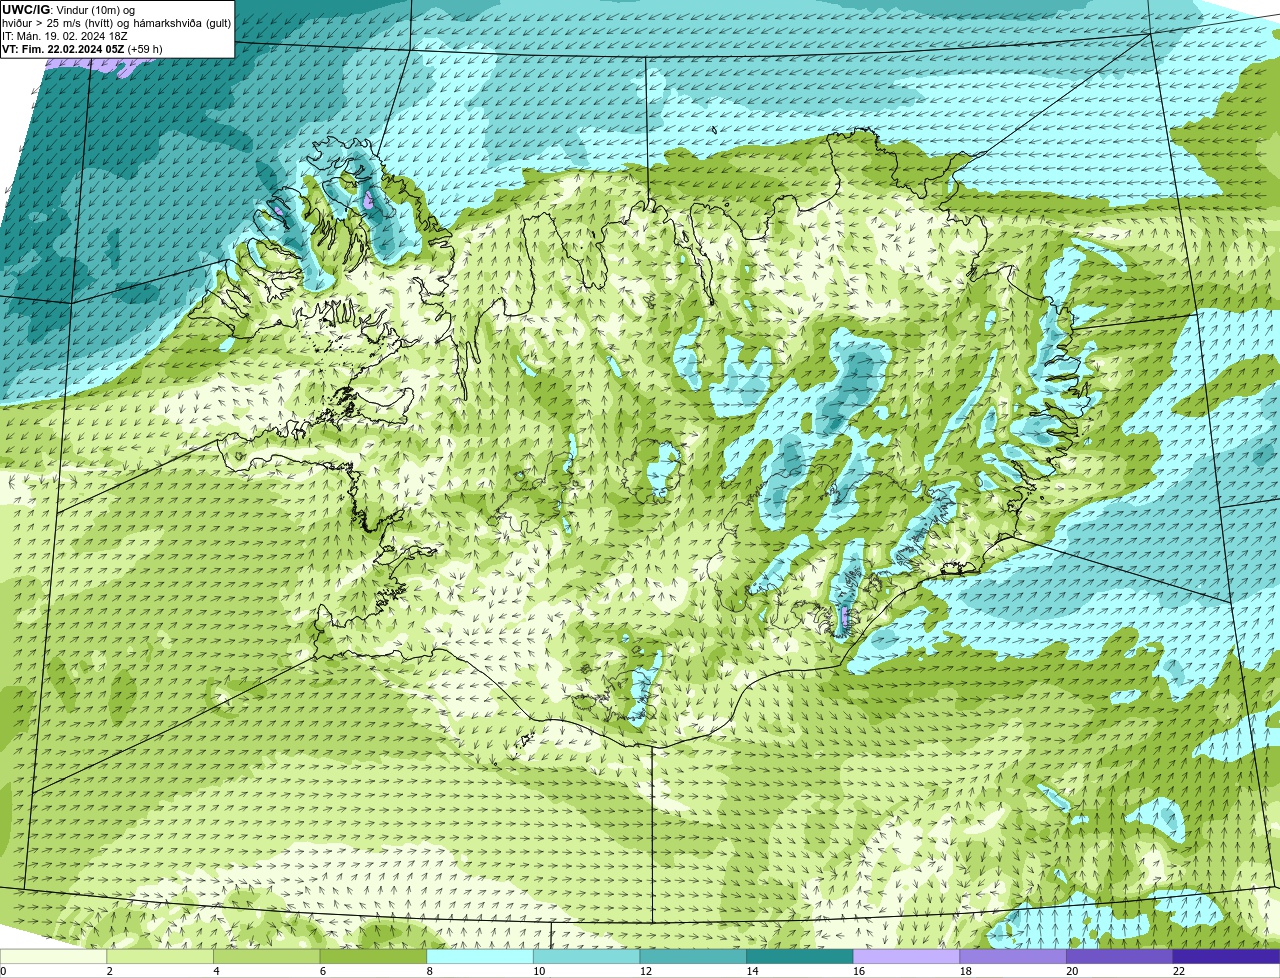
Task: Click the 'UWC/IG: Vindur (10m) og' title line
Action: (x=69, y=10)
